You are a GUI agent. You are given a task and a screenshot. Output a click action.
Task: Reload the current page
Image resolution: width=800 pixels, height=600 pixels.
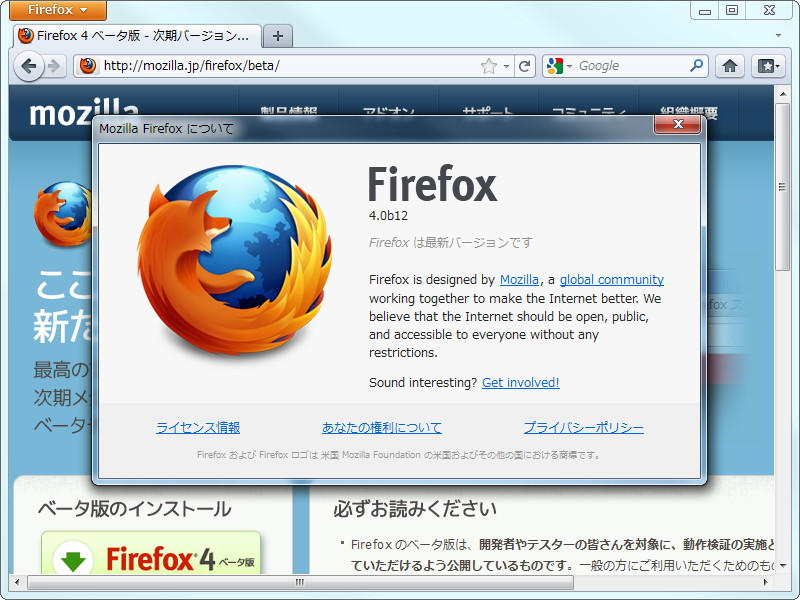tap(524, 66)
